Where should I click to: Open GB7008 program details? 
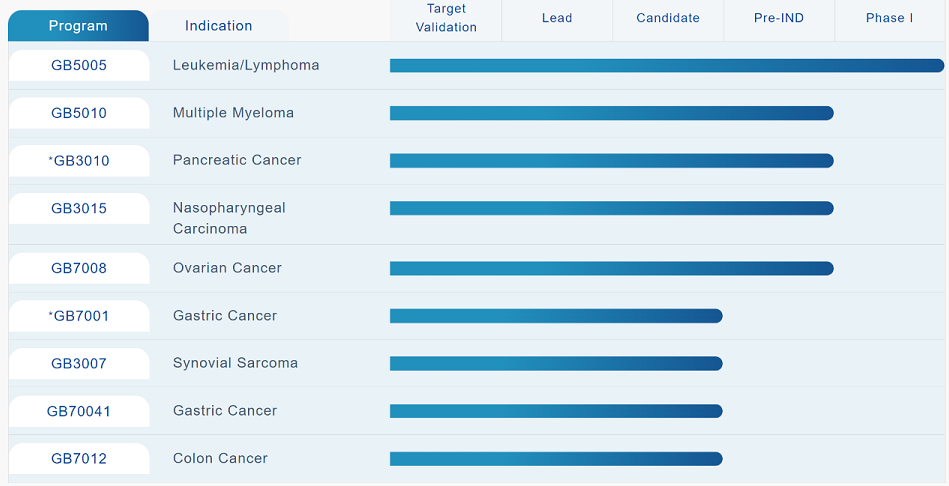pos(79,268)
